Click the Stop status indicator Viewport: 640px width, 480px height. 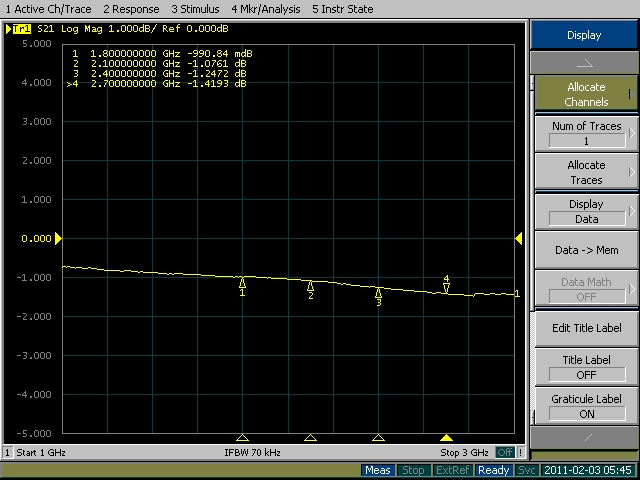pos(413,470)
